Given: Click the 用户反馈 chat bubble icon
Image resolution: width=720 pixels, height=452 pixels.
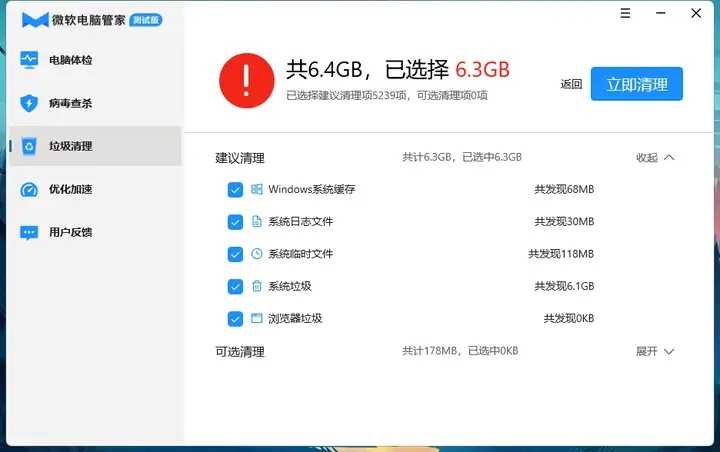Looking at the screenshot, I should click(29, 232).
